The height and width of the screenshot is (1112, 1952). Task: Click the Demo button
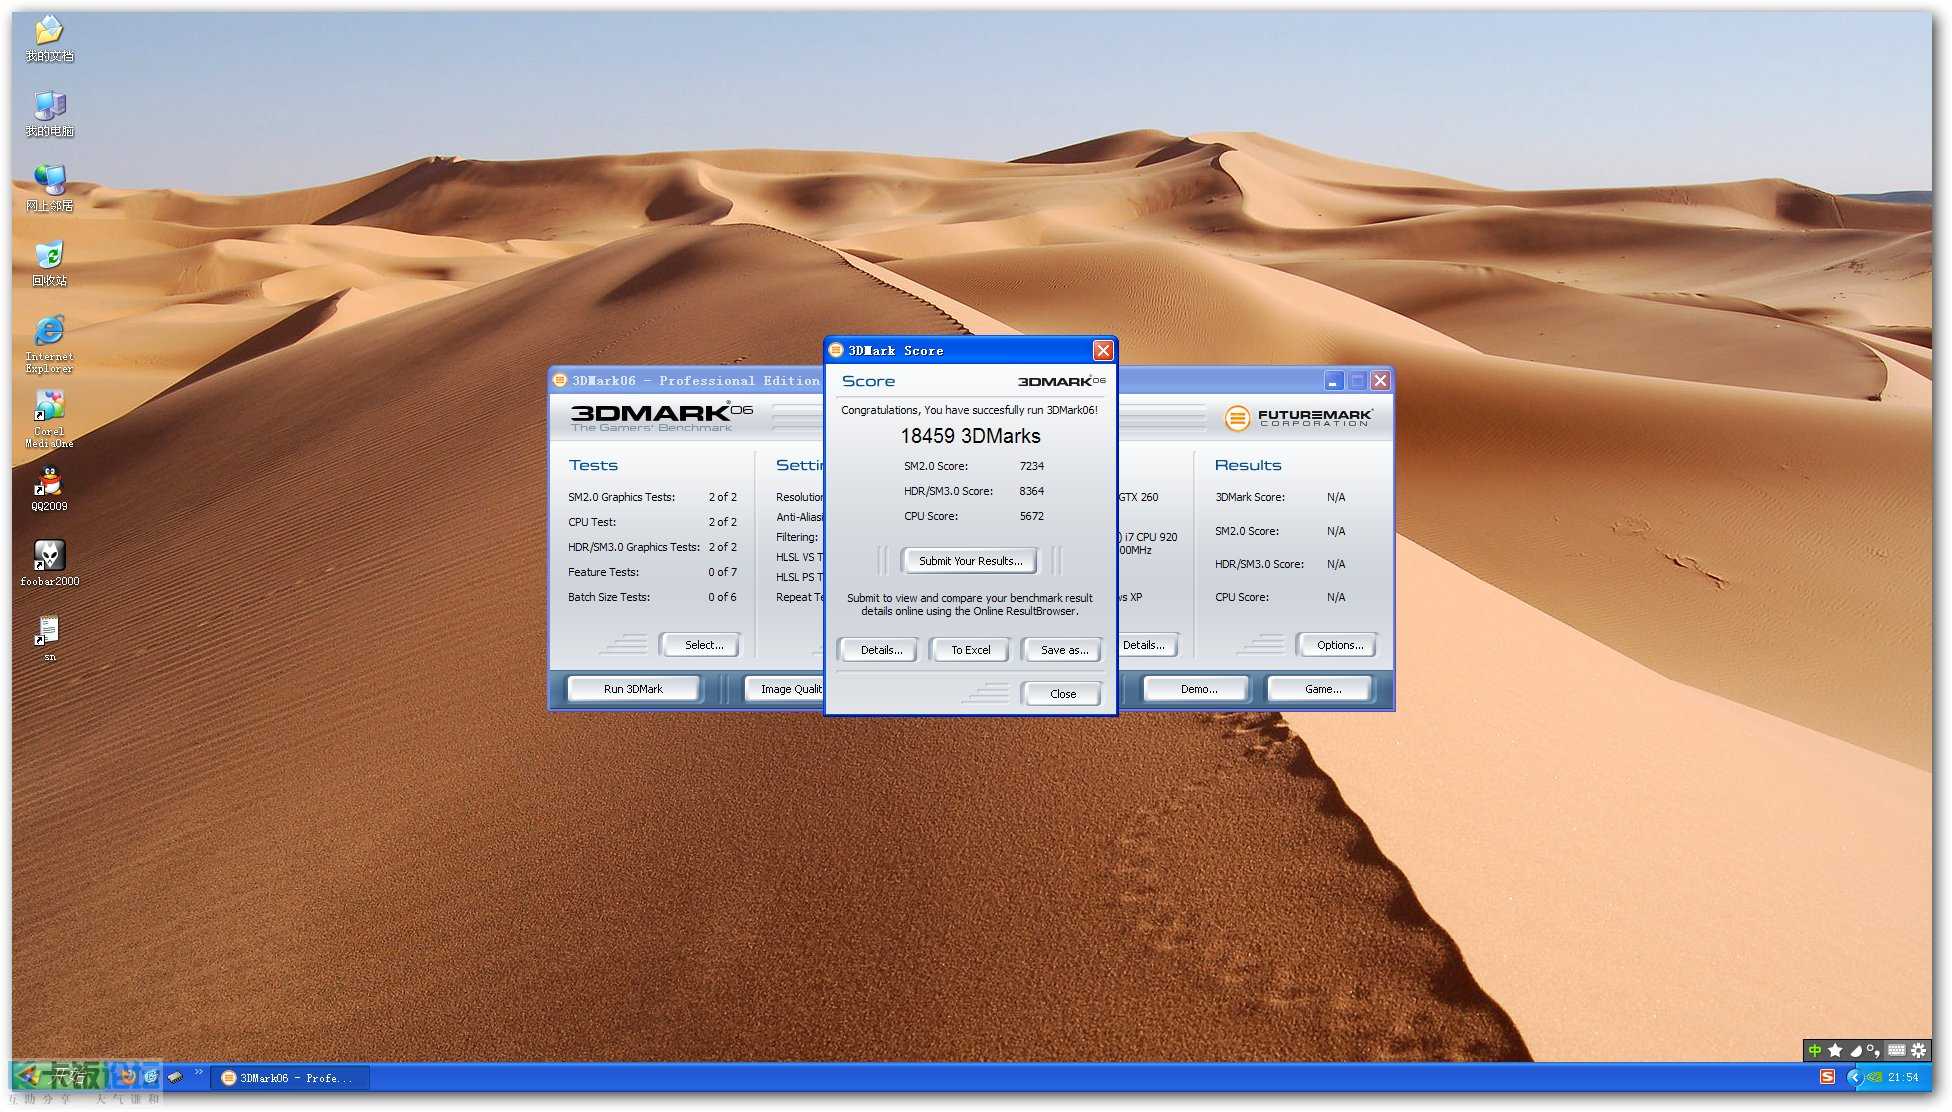point(1198,689)
